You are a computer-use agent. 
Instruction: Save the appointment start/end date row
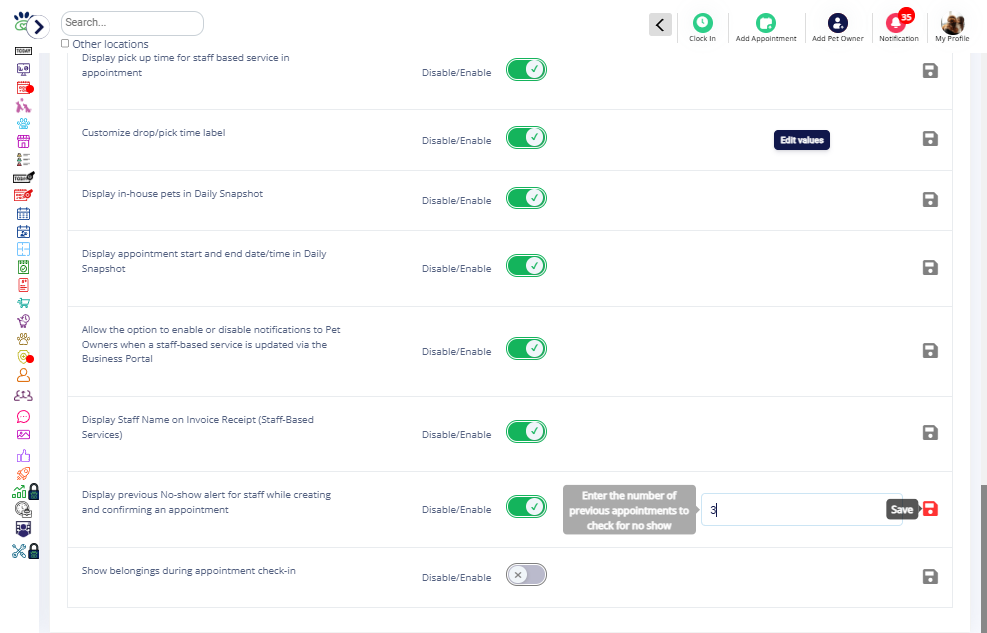(x=930, y=267)
